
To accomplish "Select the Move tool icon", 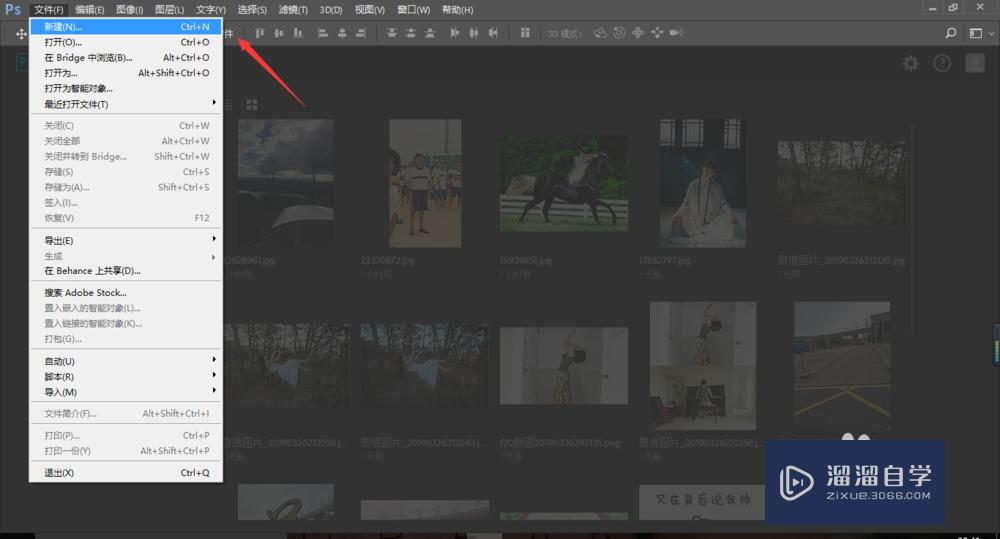I will 21,33.
